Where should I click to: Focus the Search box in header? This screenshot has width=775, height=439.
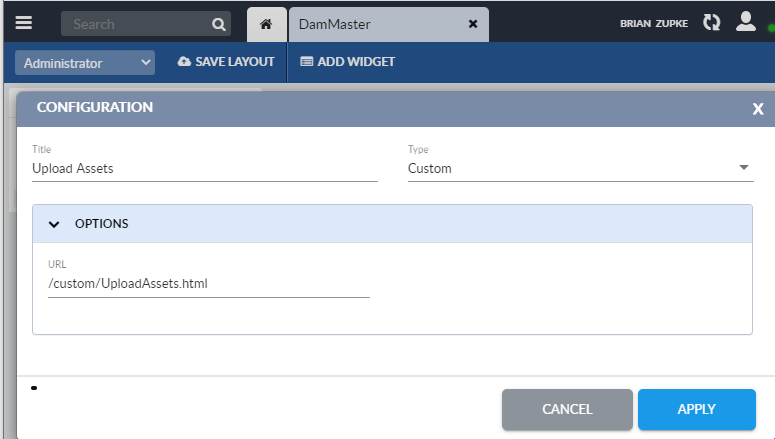(135, 24)
